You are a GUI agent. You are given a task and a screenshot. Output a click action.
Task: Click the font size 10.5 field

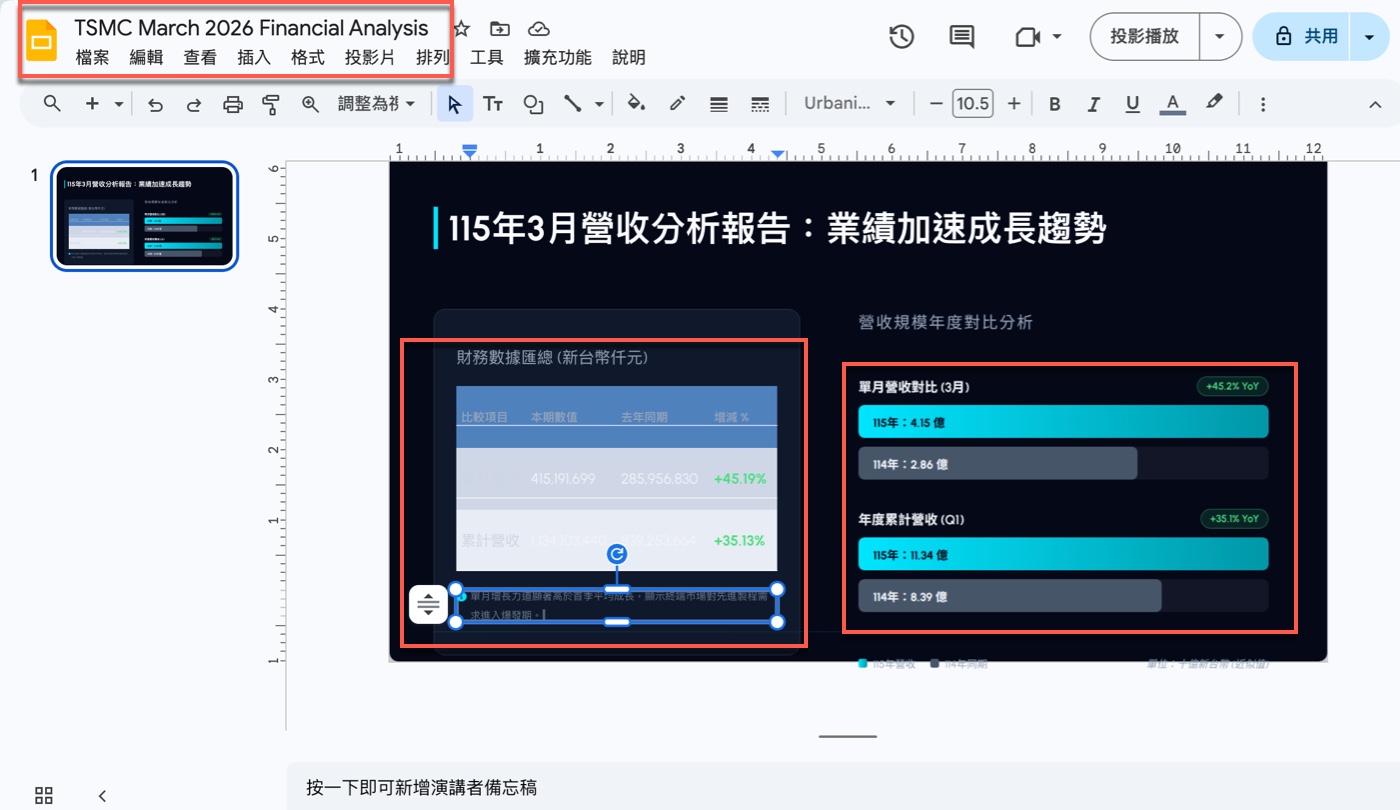pyautogui.click(x=973, y=104)
